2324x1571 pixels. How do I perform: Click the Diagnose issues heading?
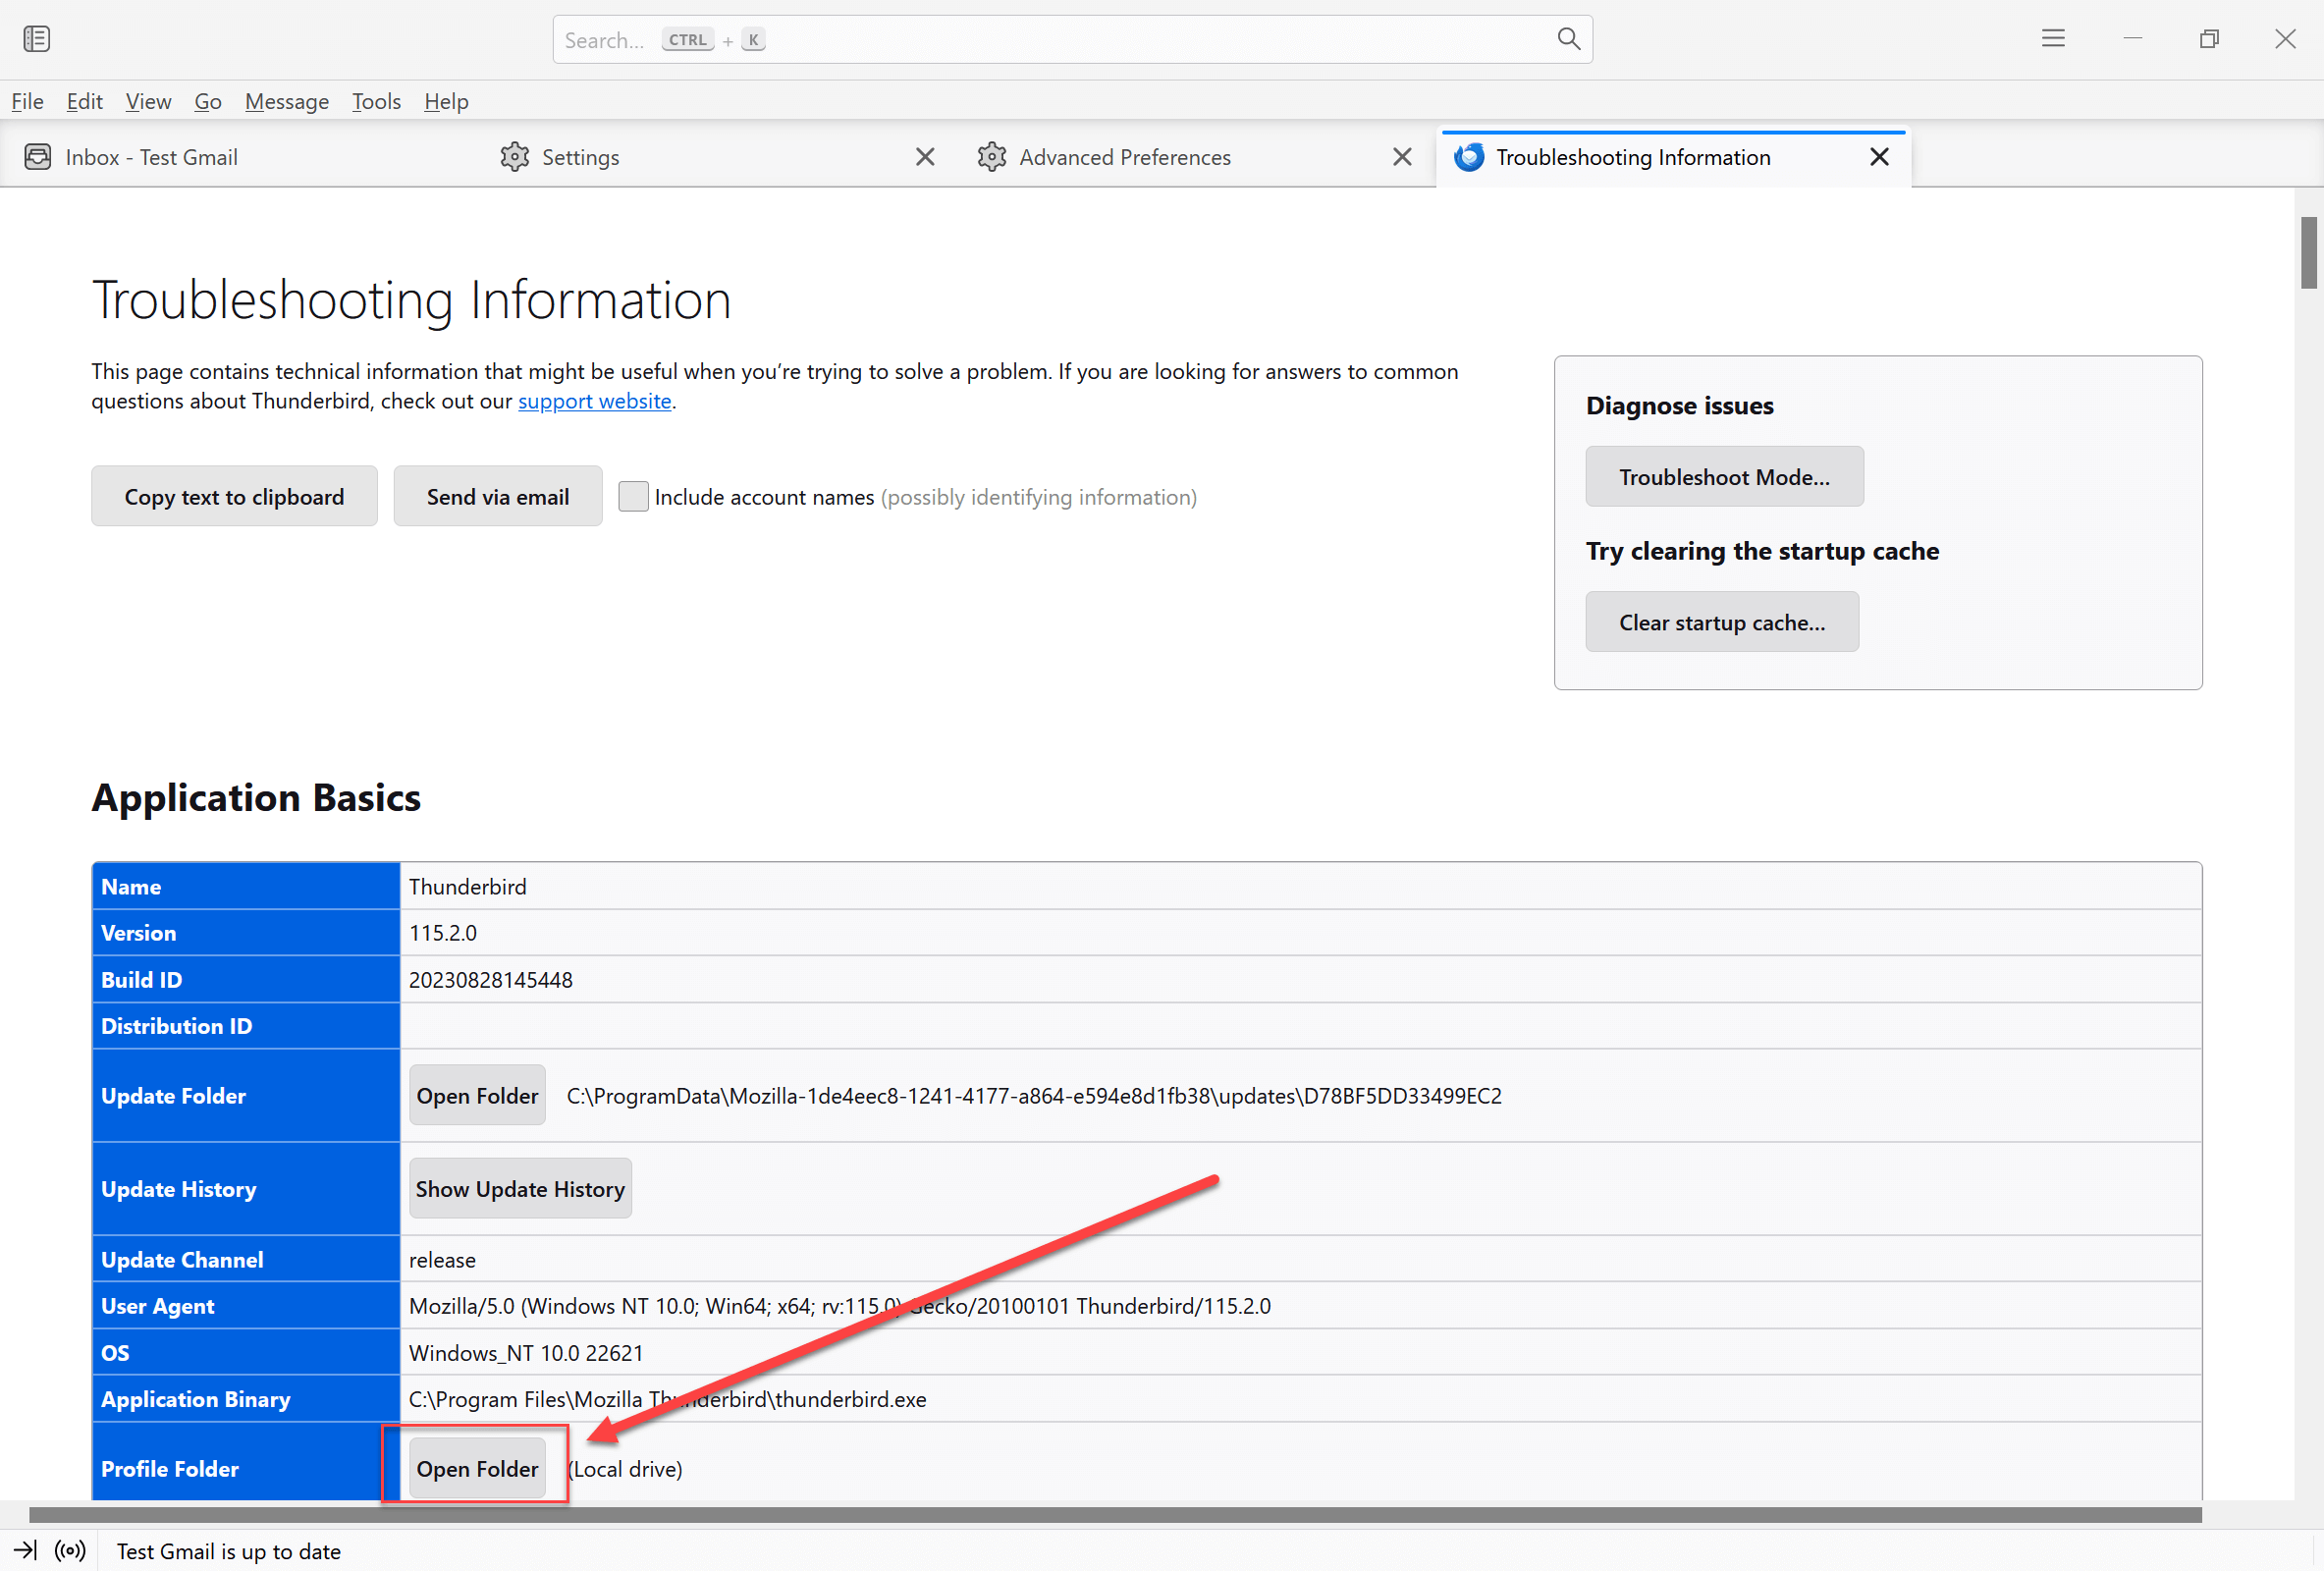pyautogui.click(x=1679, y=405)
